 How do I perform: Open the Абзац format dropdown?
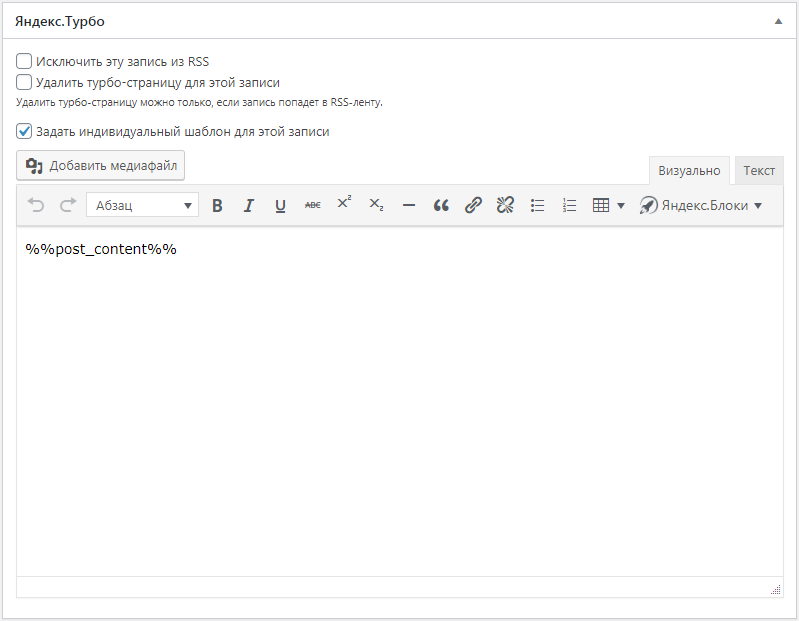coord(142,205)
